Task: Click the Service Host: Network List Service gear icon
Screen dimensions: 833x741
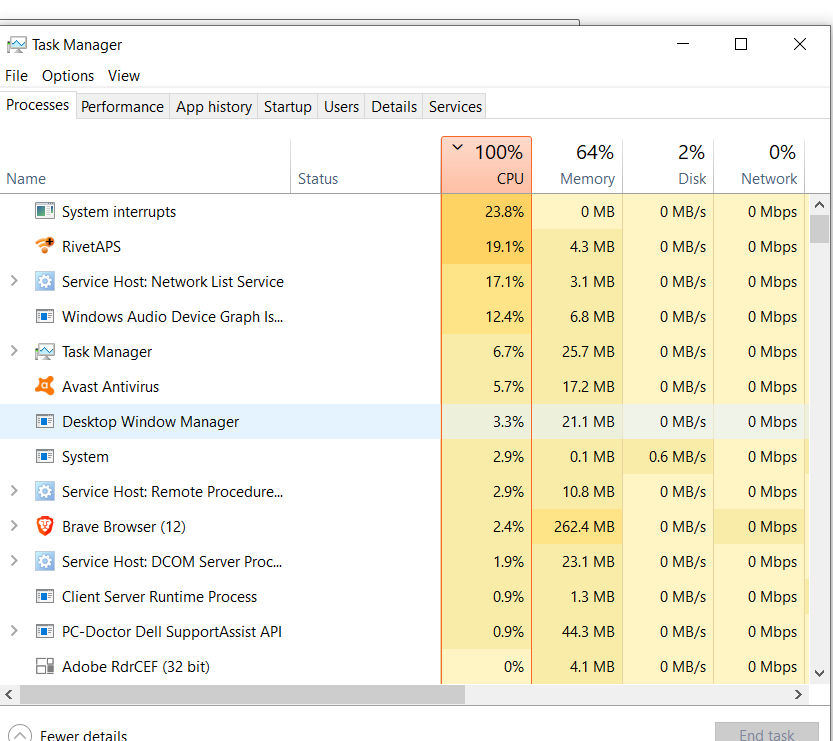Action: point(45,281)
